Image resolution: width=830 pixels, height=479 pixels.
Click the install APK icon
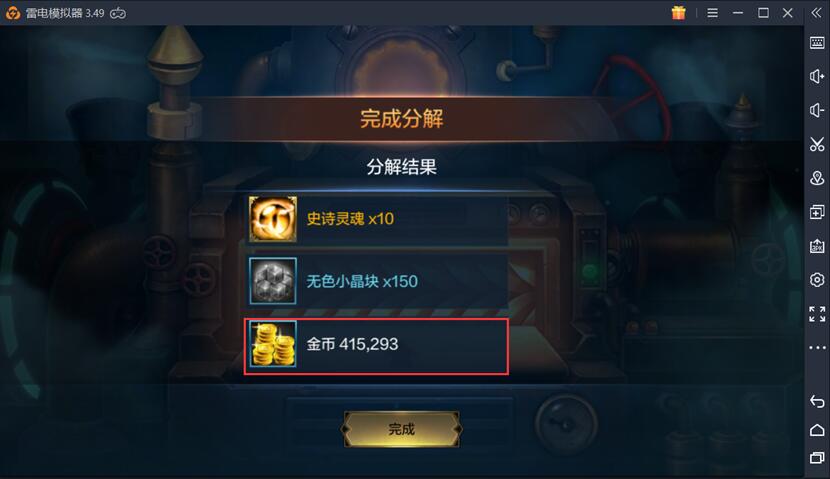click(x=817, y=246)
